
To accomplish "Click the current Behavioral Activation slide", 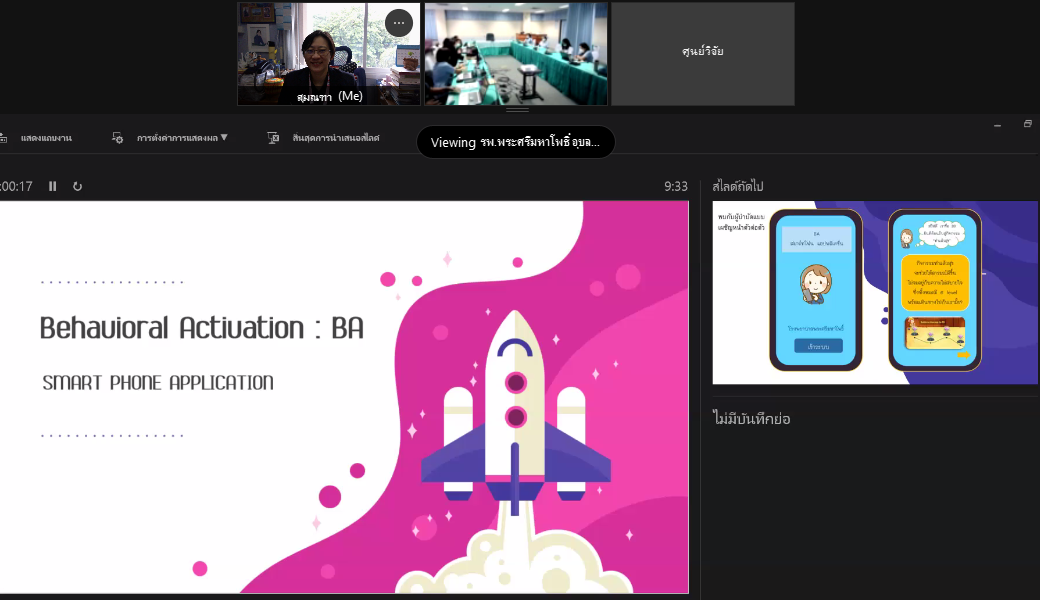I will tap(344, 396).
